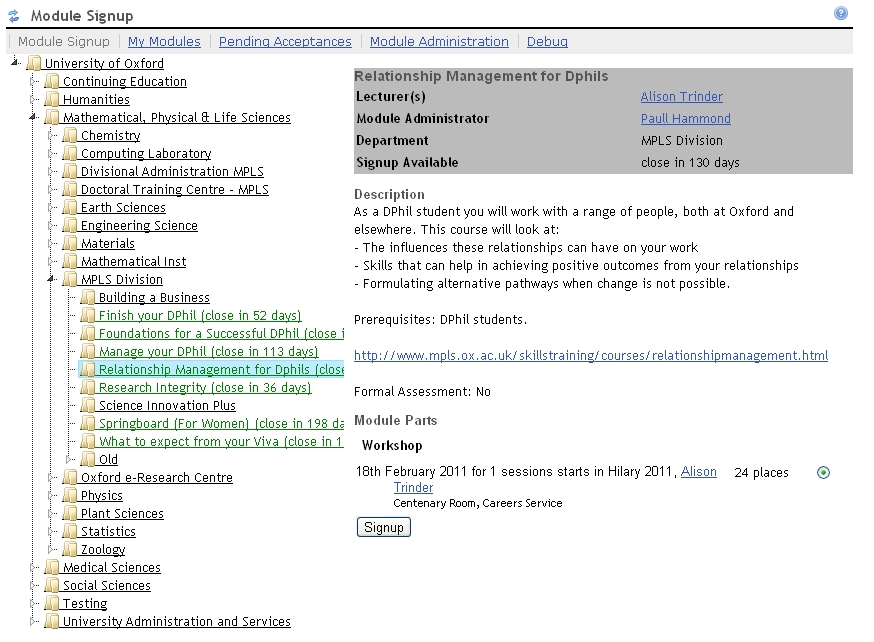Viewport: 874px width, 642px height.
Task: Collapse the University of Oxford root node
Action: tap(15, 64)
